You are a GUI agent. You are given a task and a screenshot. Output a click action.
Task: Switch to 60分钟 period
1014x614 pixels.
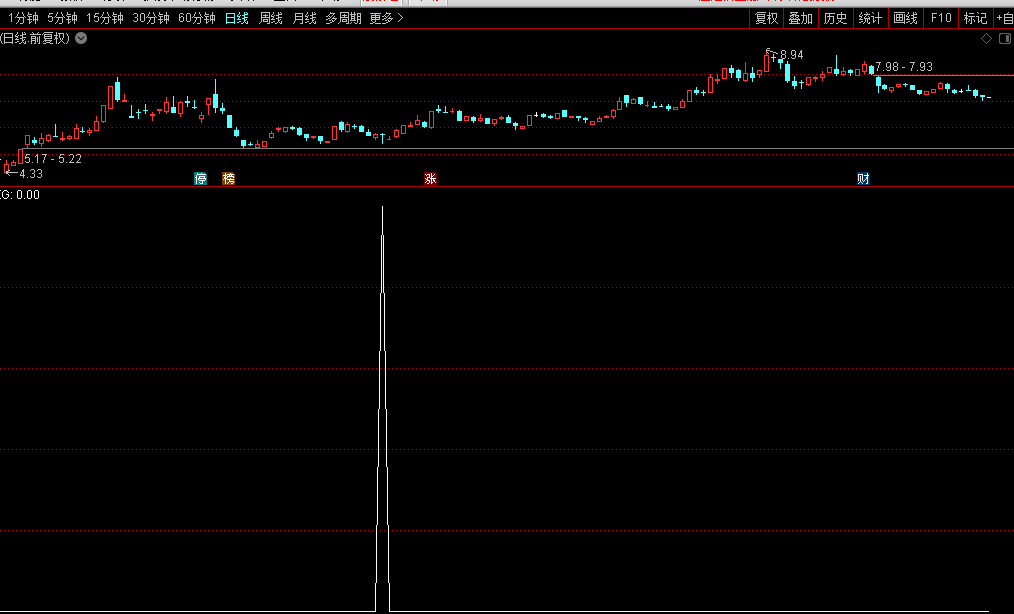click(x=196, y=18)
